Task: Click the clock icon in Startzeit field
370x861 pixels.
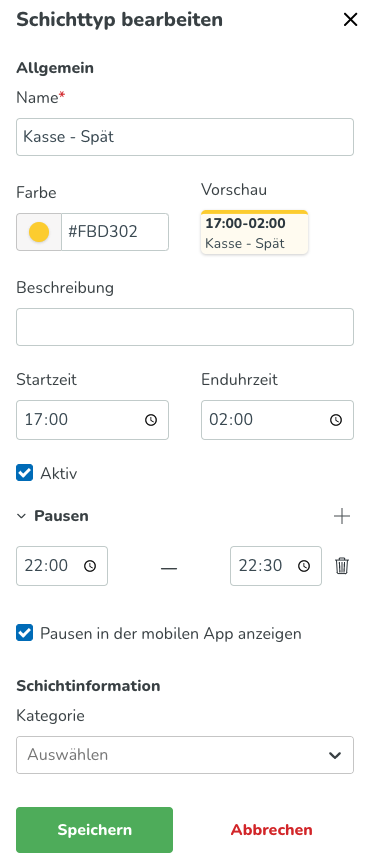Action: pos(151,420)
